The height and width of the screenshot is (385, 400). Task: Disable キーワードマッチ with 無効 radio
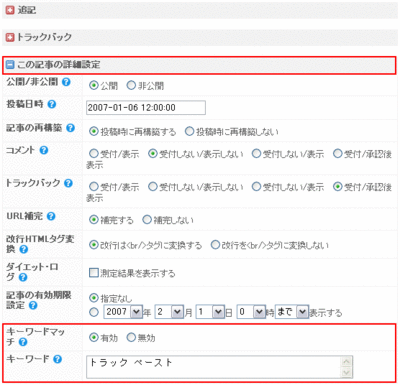point(131,338)
